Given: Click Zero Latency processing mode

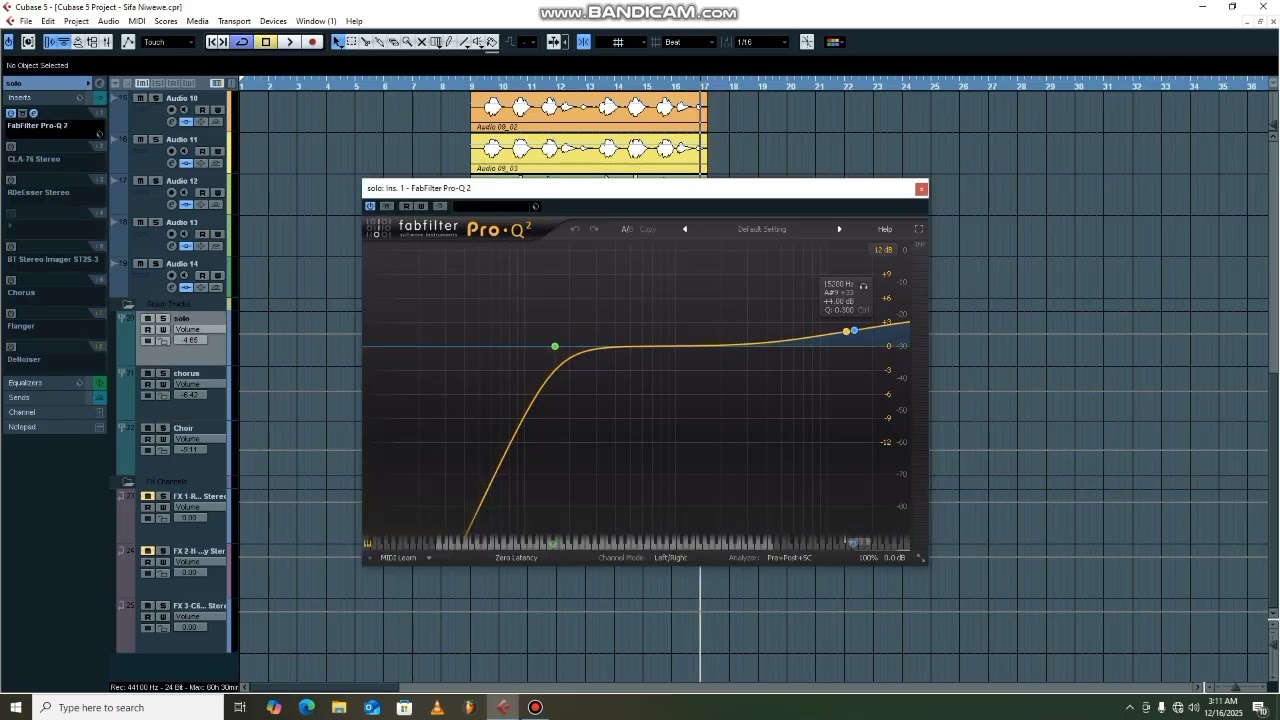Looking at the screenshot, I should pos(516,558).
